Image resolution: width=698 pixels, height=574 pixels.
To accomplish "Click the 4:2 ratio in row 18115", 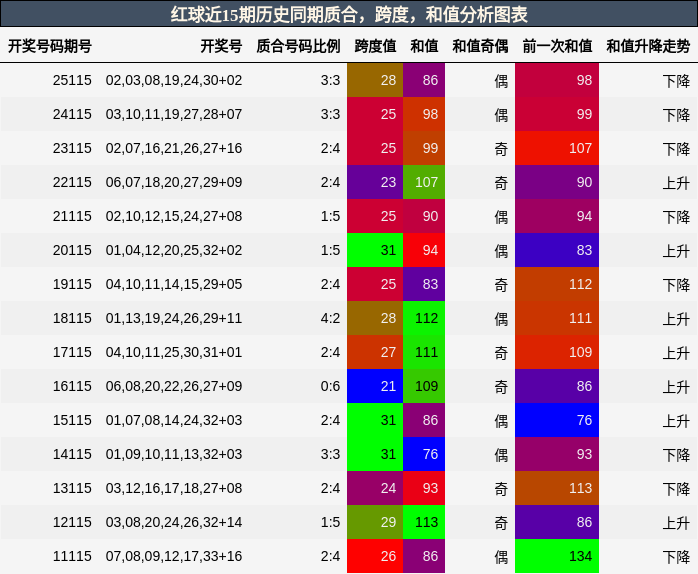I will [x=330, y=318].
